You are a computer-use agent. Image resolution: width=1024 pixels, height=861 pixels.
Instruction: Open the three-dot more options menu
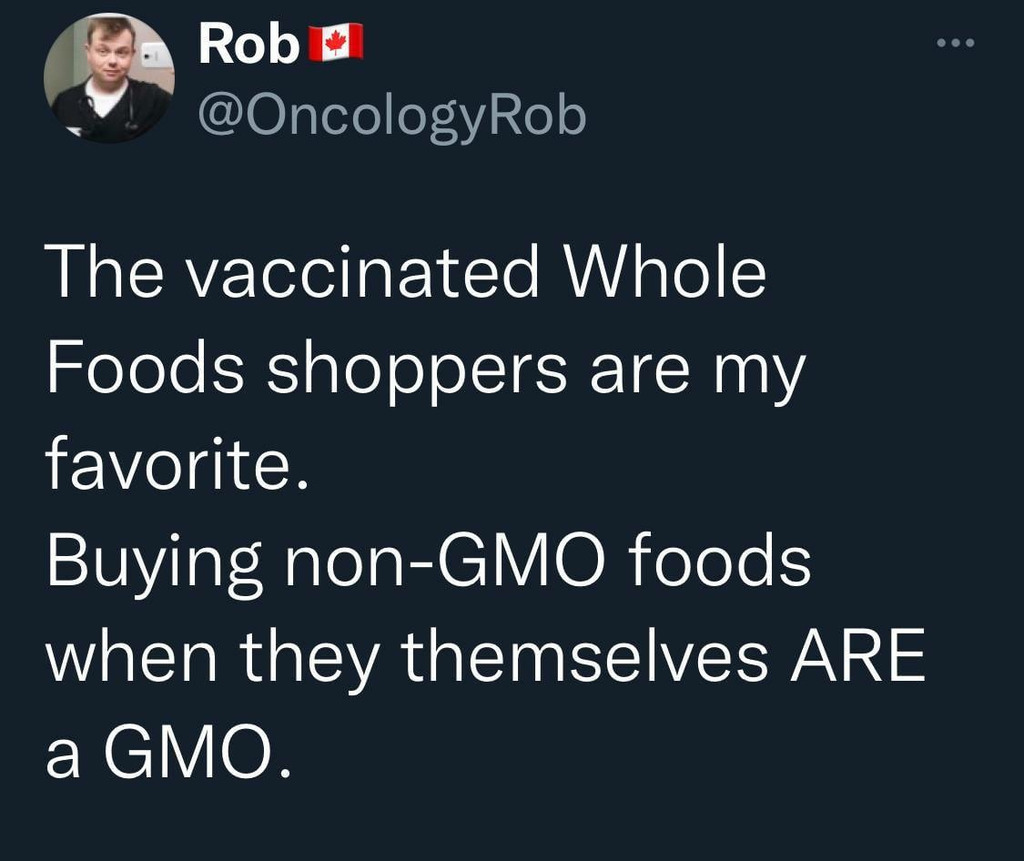pyautogui.click(x=954, y=44)
